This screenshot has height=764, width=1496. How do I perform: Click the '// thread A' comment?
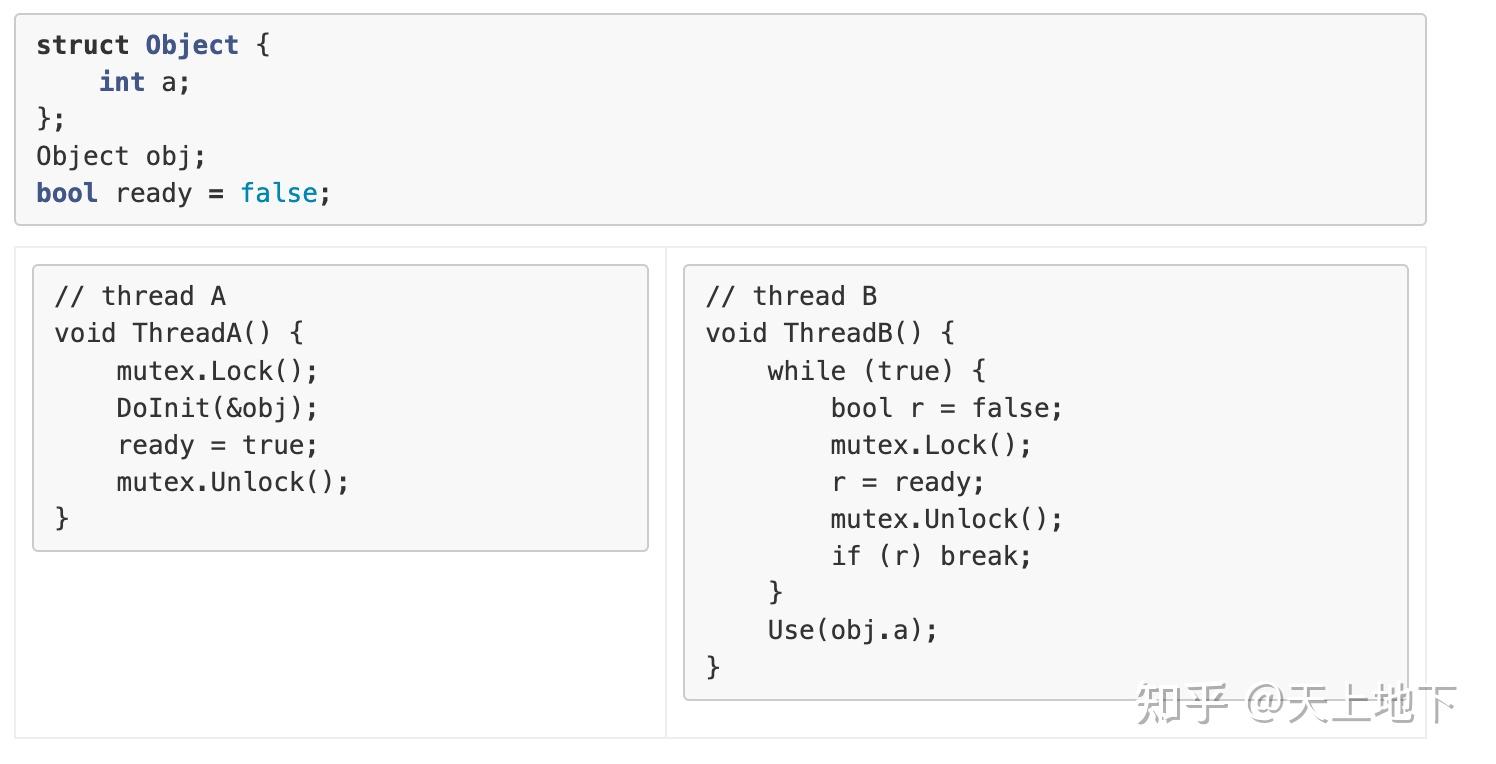[x=140, y=296]
